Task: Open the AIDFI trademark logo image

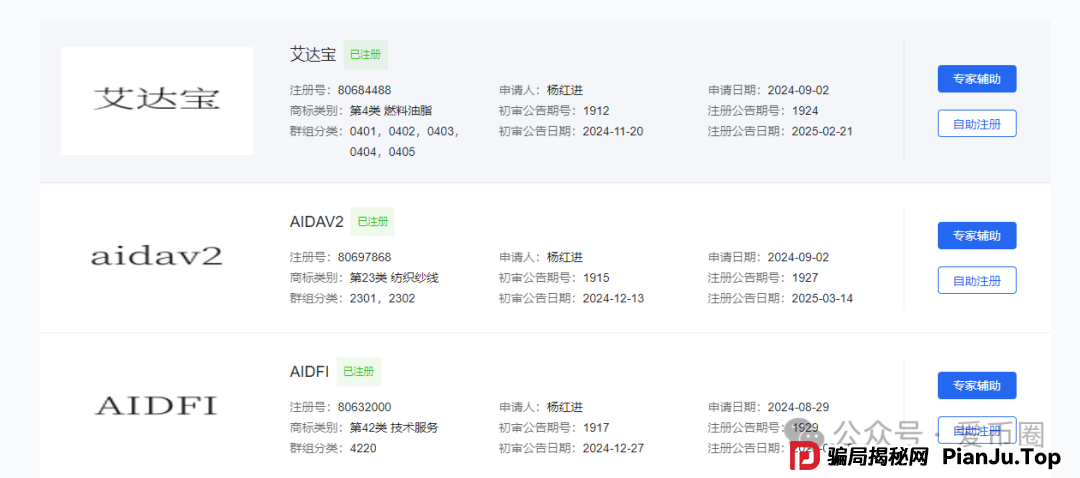Action: coord(156,406)
